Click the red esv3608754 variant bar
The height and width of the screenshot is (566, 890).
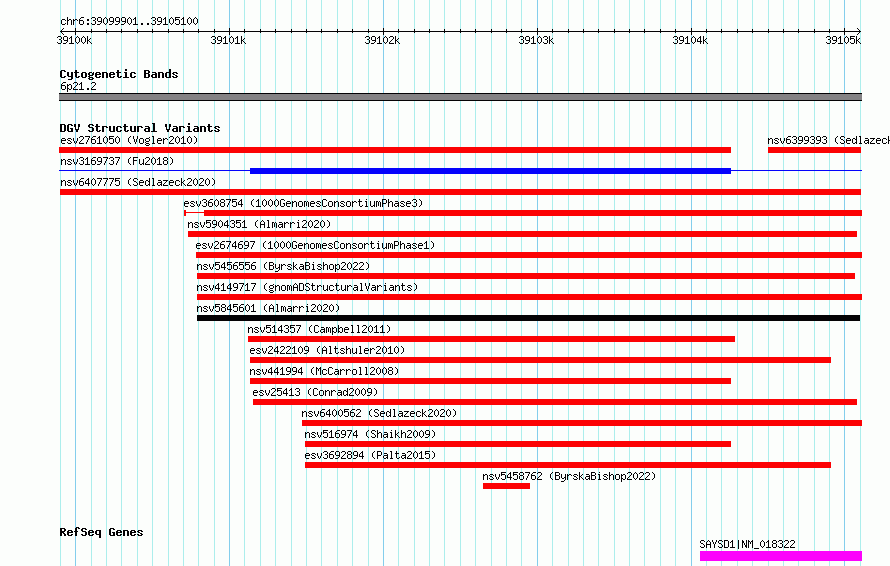523,213
